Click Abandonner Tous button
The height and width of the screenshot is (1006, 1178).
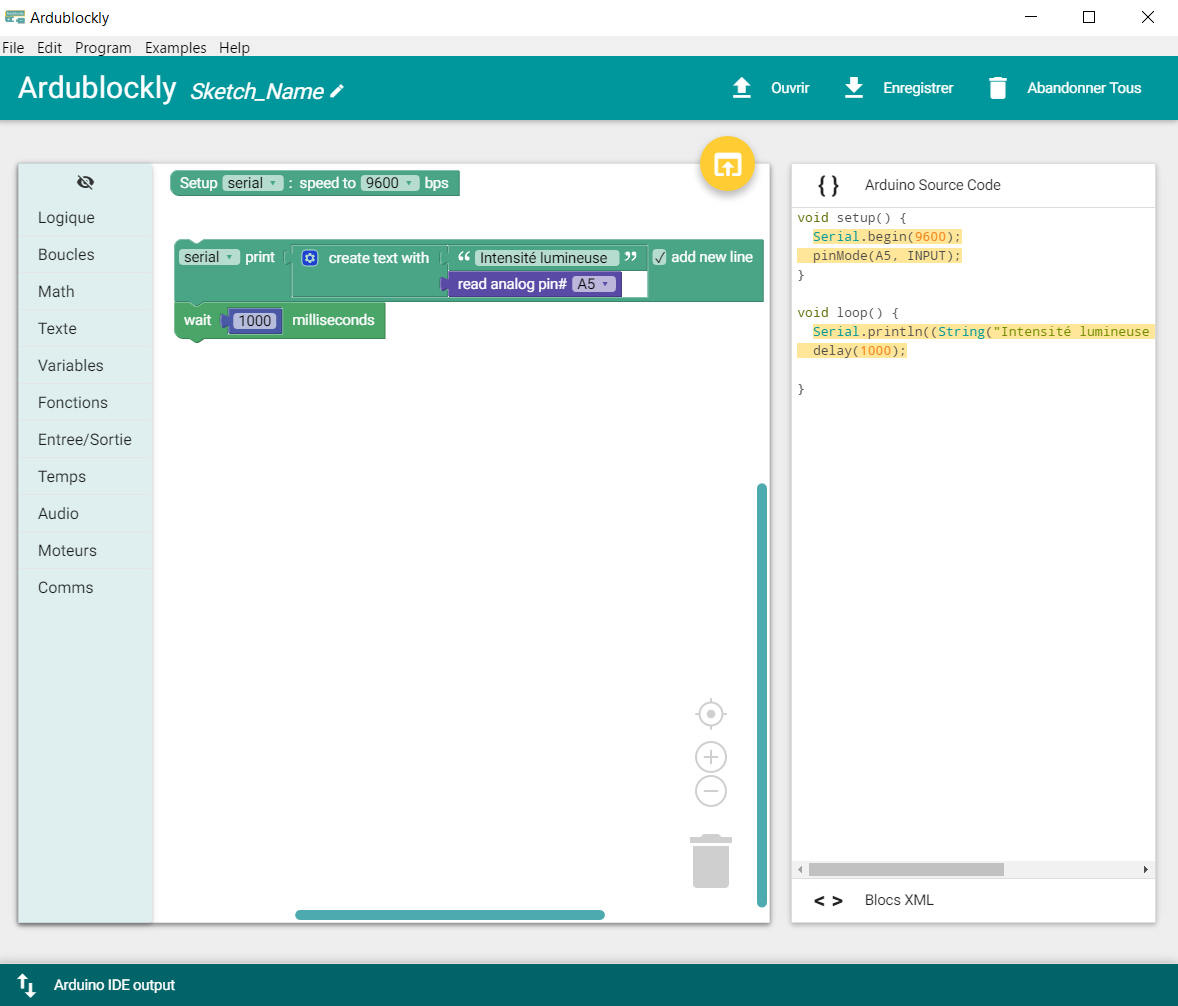coord(1064,88)
